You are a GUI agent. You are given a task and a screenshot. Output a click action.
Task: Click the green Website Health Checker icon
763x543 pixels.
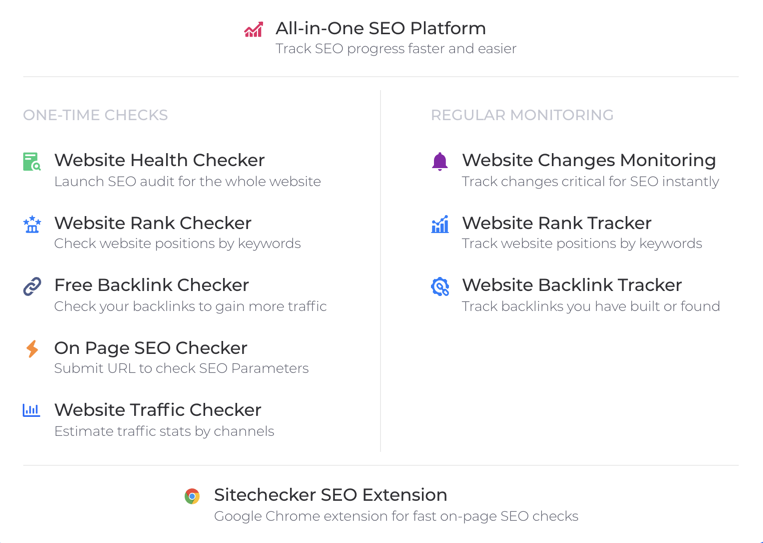pos(32,162)
